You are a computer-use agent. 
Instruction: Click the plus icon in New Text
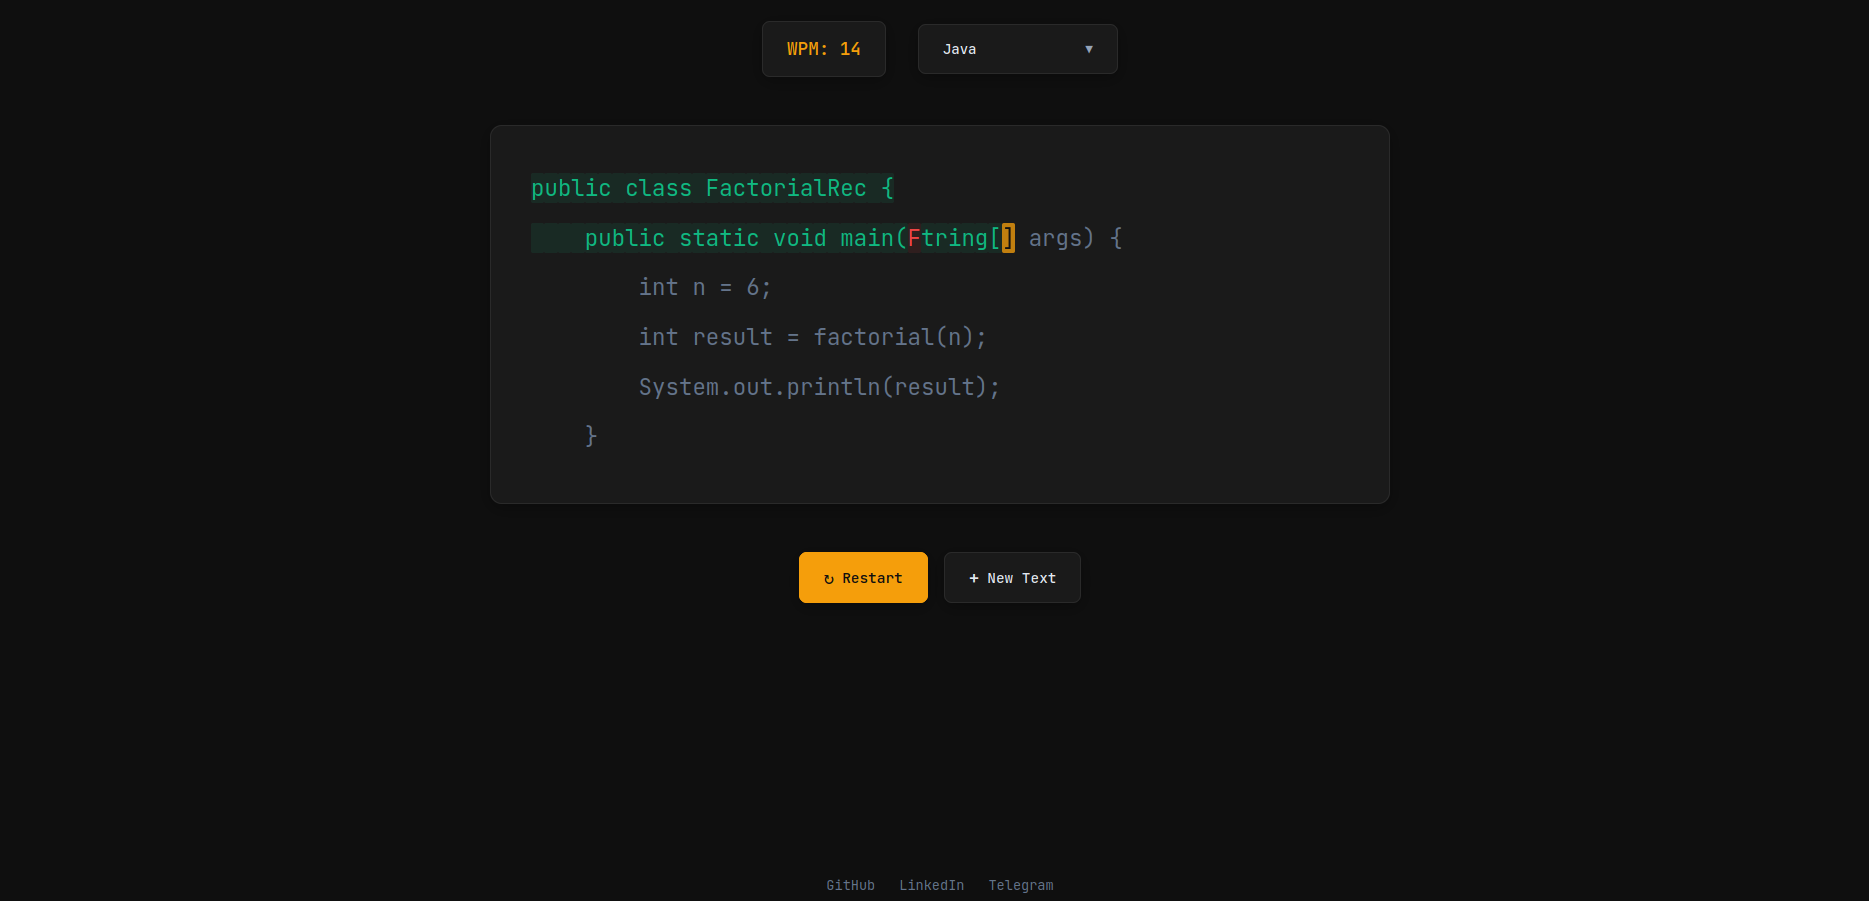973,578
